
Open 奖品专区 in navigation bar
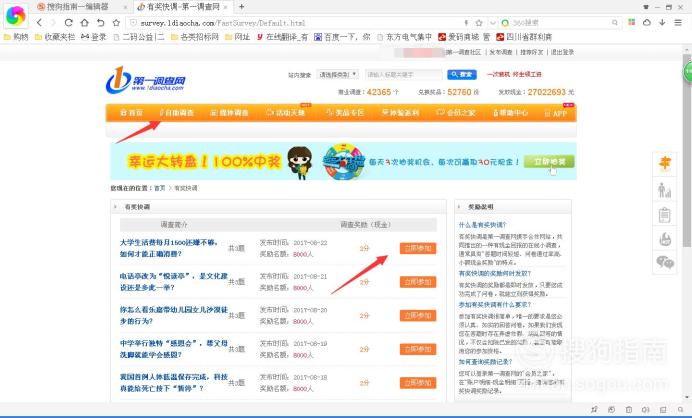point(345,113)
